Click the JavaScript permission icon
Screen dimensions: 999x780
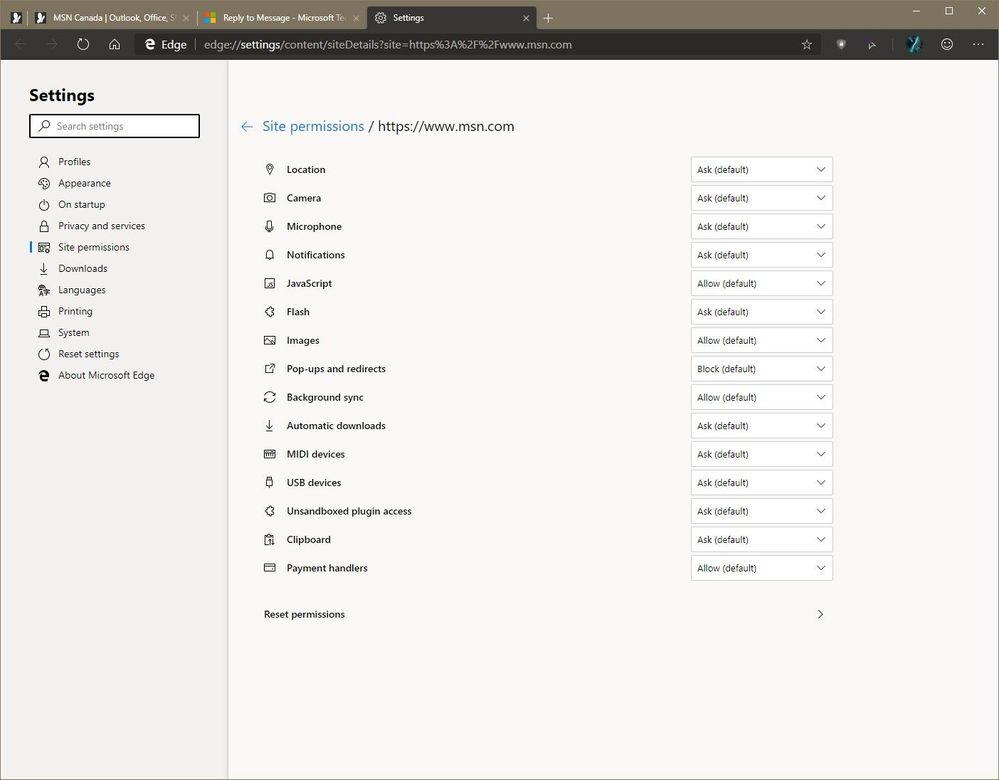pos(270,284)
